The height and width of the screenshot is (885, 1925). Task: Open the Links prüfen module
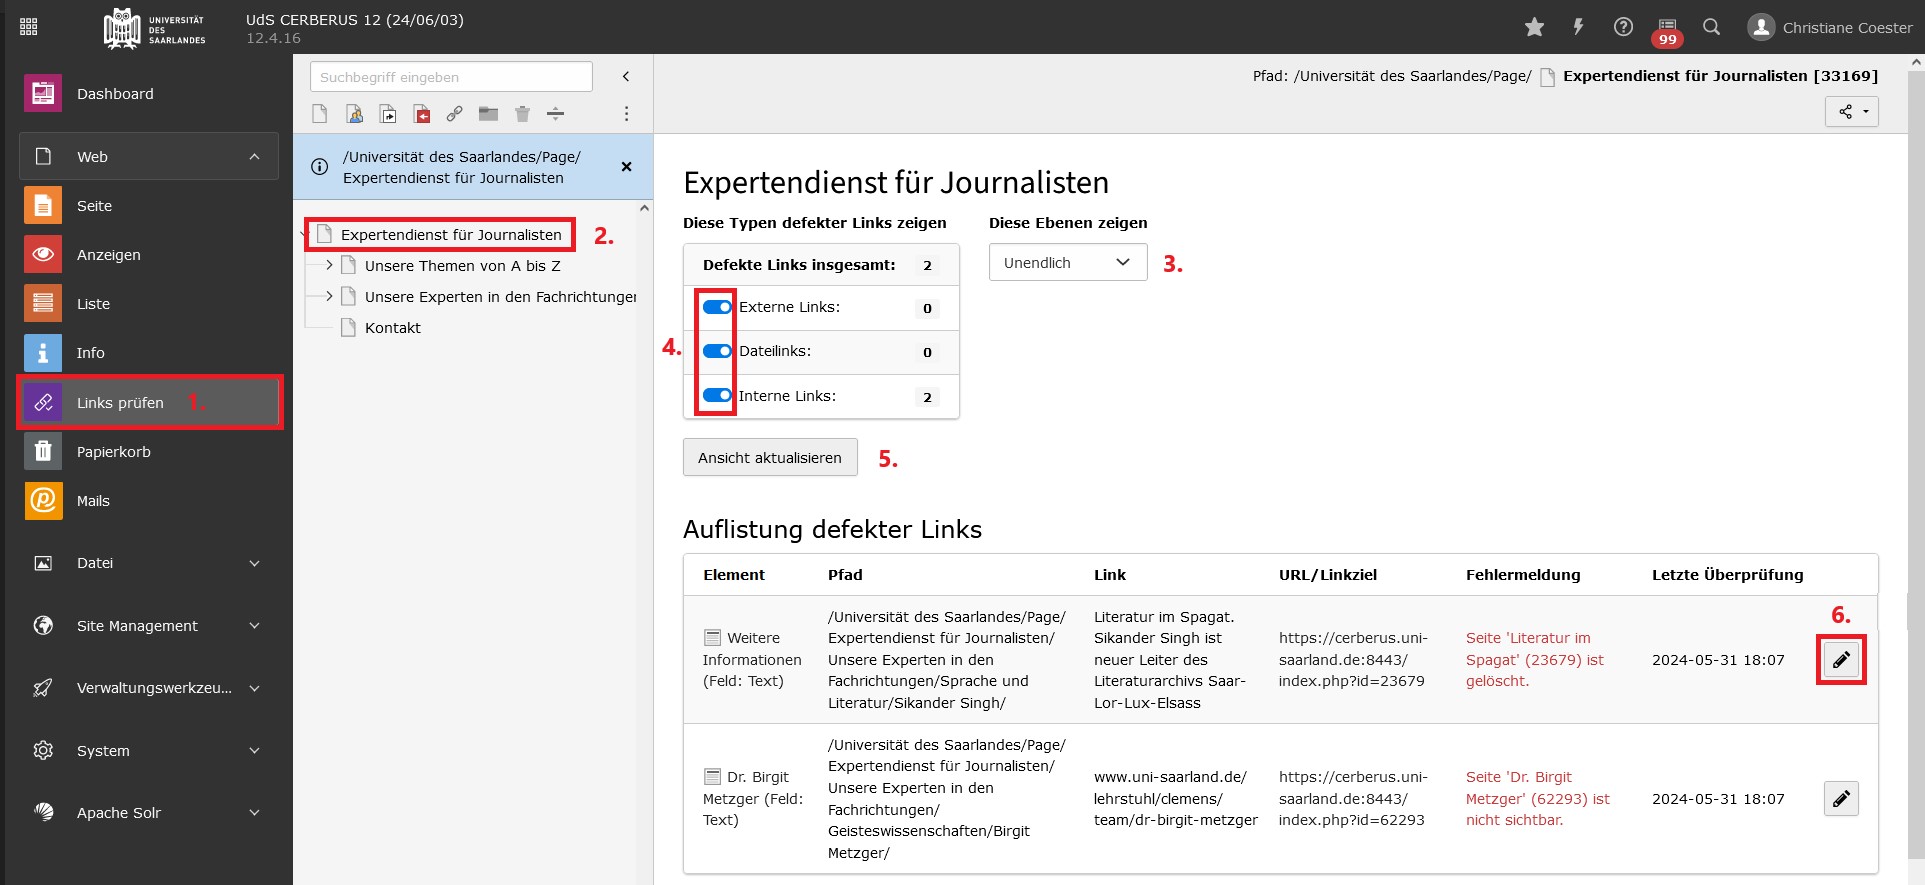point(149,403)
